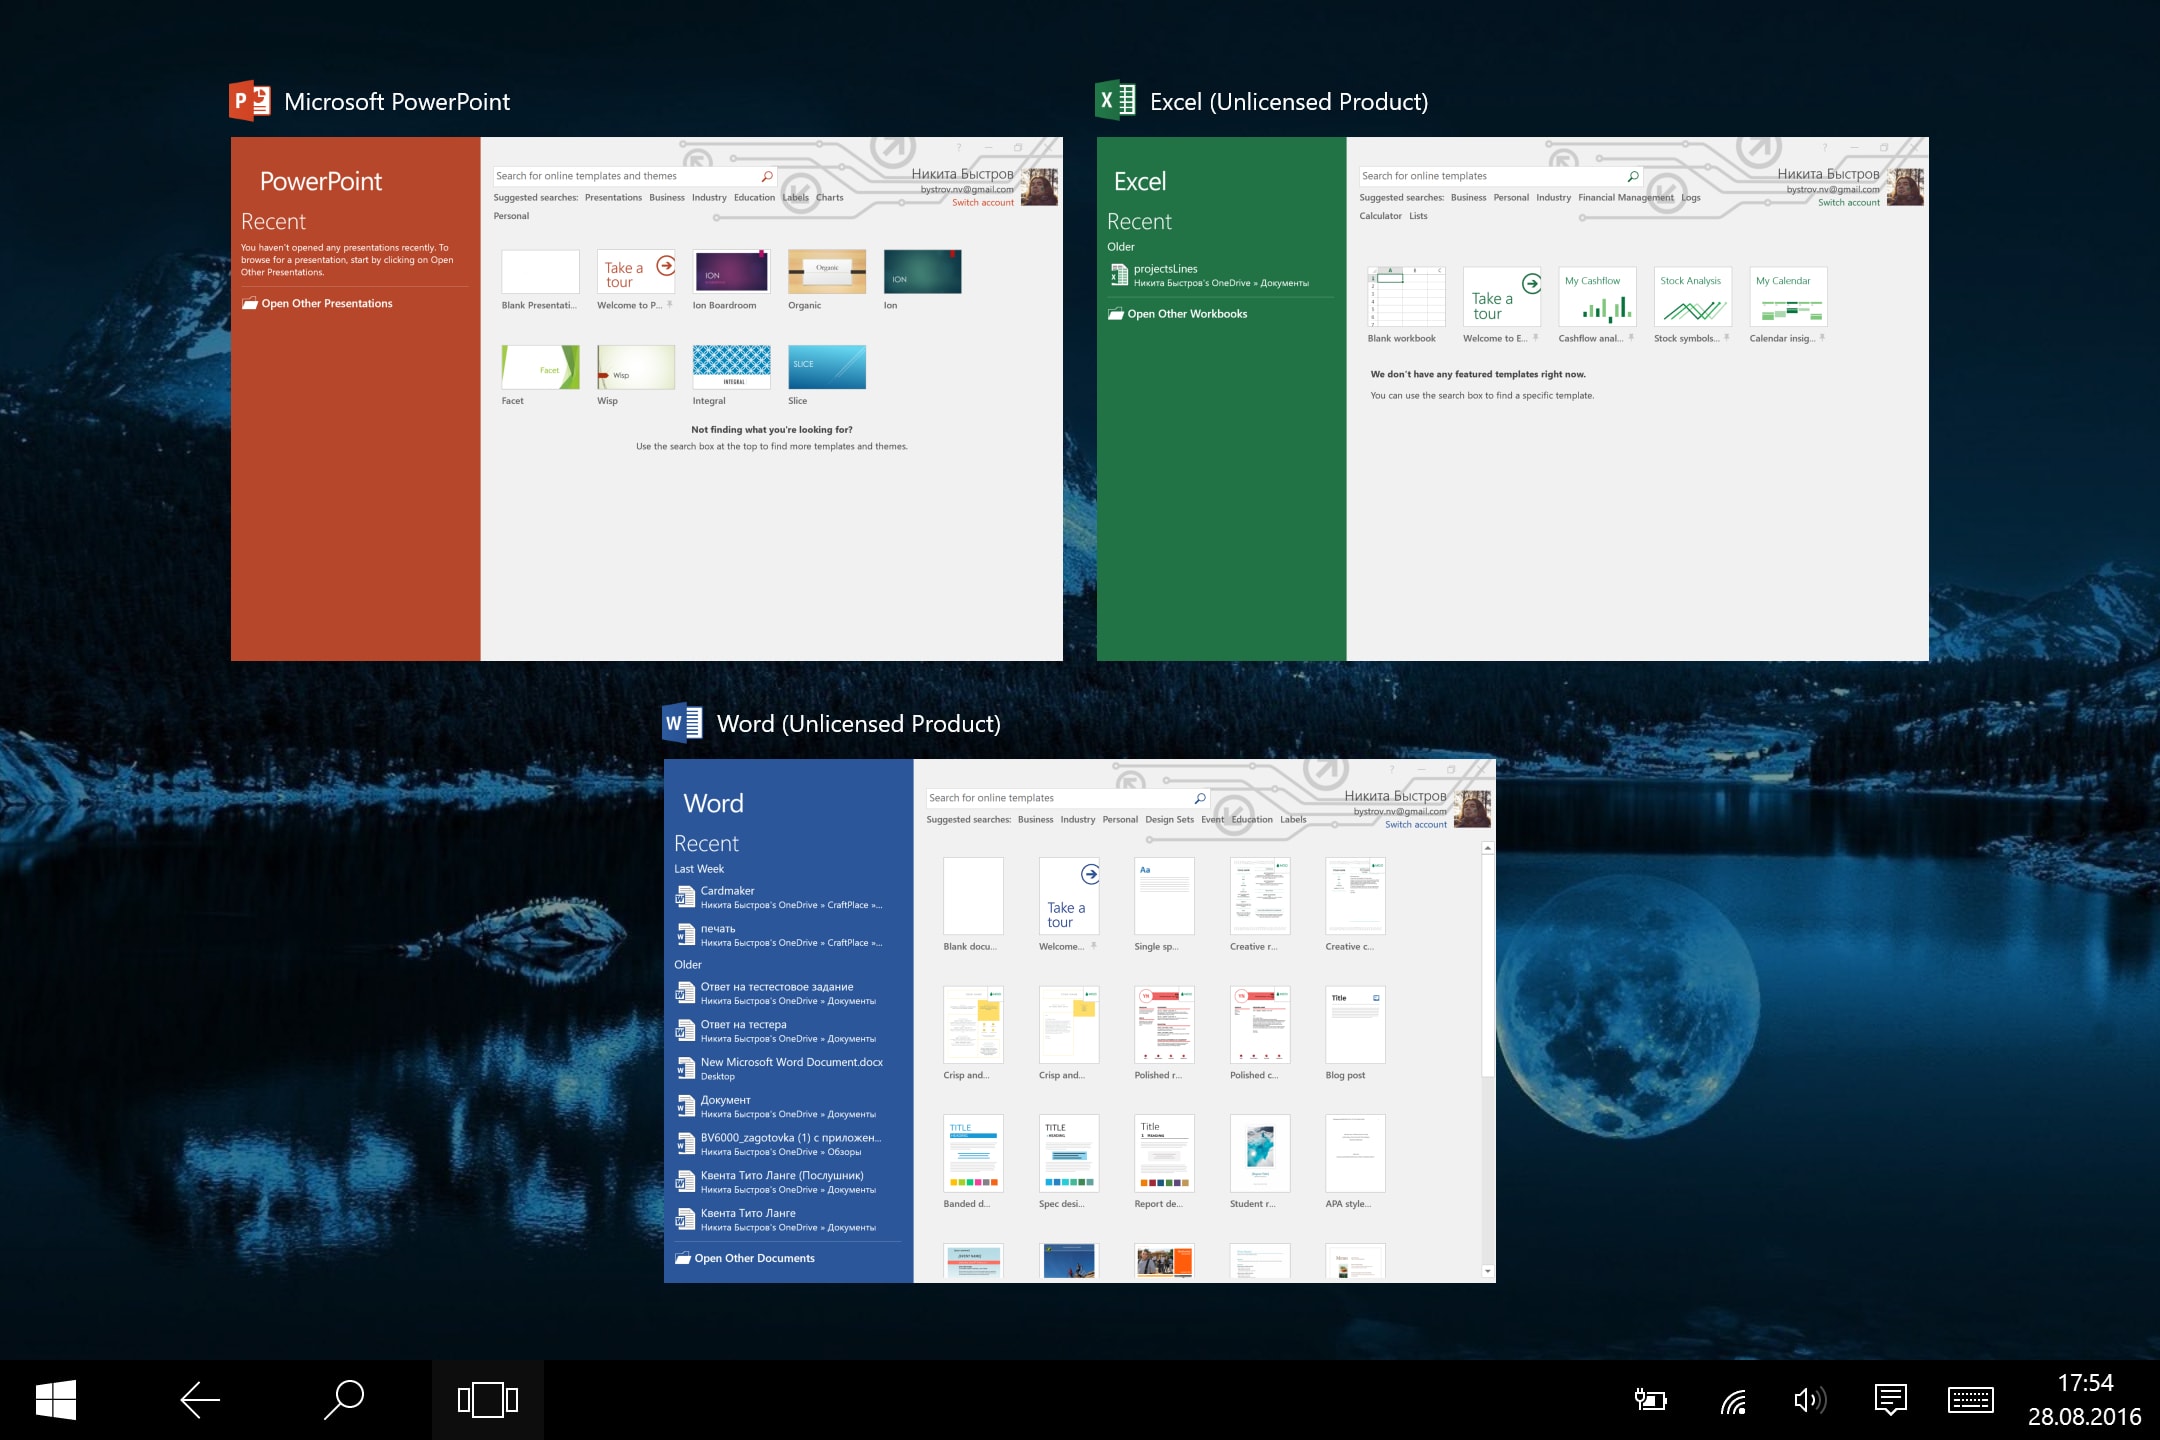Open New Microsoft Word Document.docx
The width and height of the screenshot is (2160, 1440).
tap(787, 1069)
